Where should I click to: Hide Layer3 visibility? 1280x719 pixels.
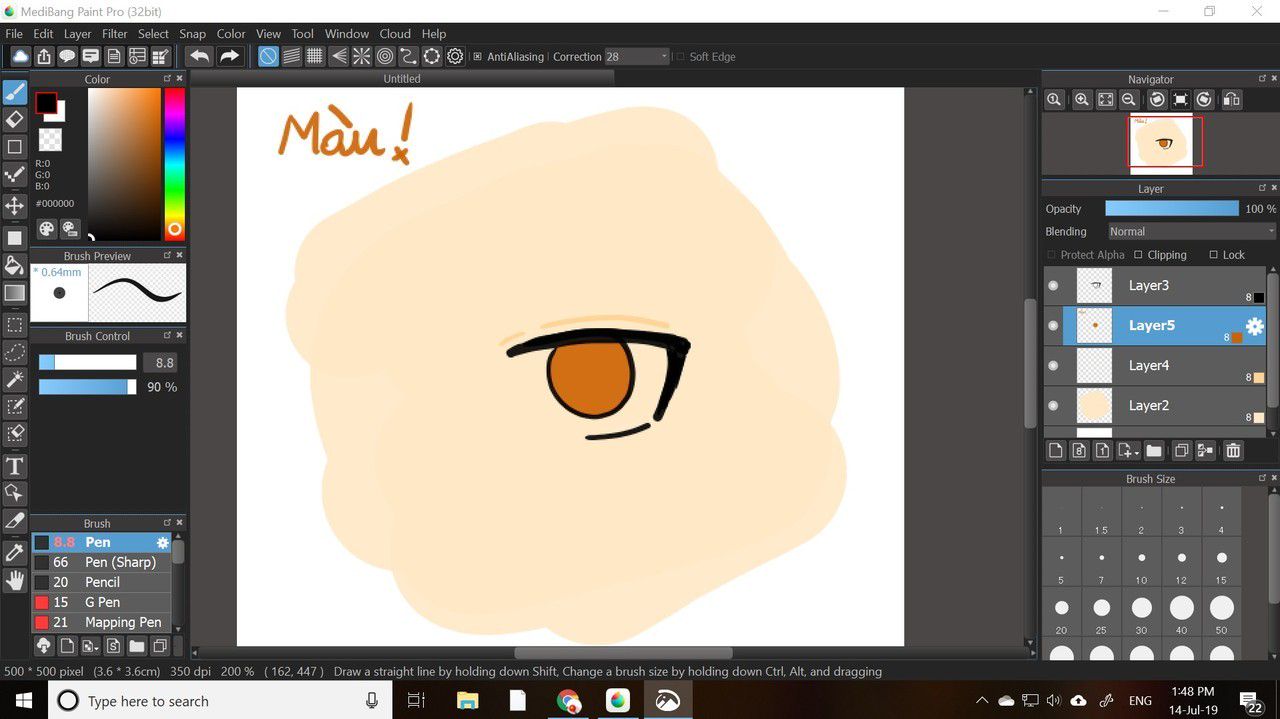coord(1053,286)
